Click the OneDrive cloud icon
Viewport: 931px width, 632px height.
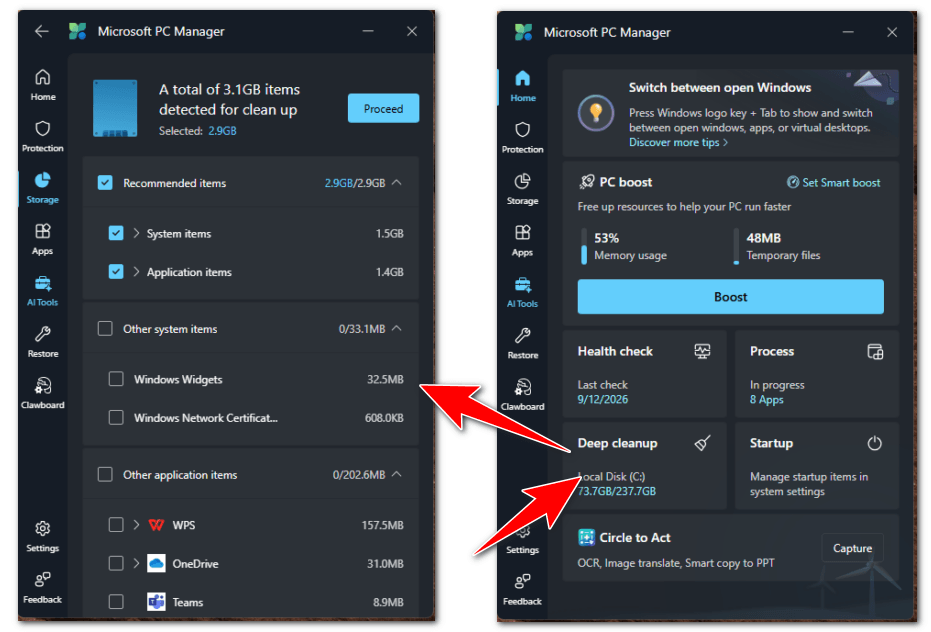click(156, 563)
